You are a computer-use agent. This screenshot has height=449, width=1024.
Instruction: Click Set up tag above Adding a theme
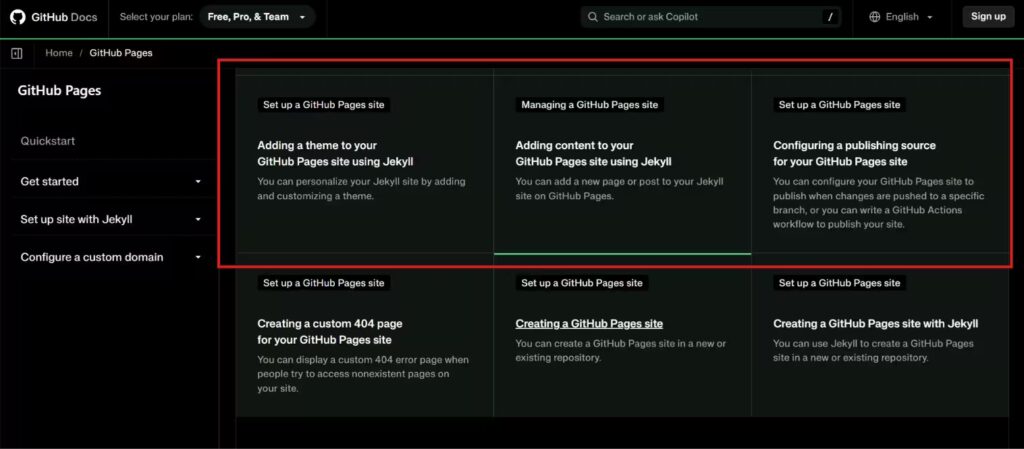pos(324,105)
